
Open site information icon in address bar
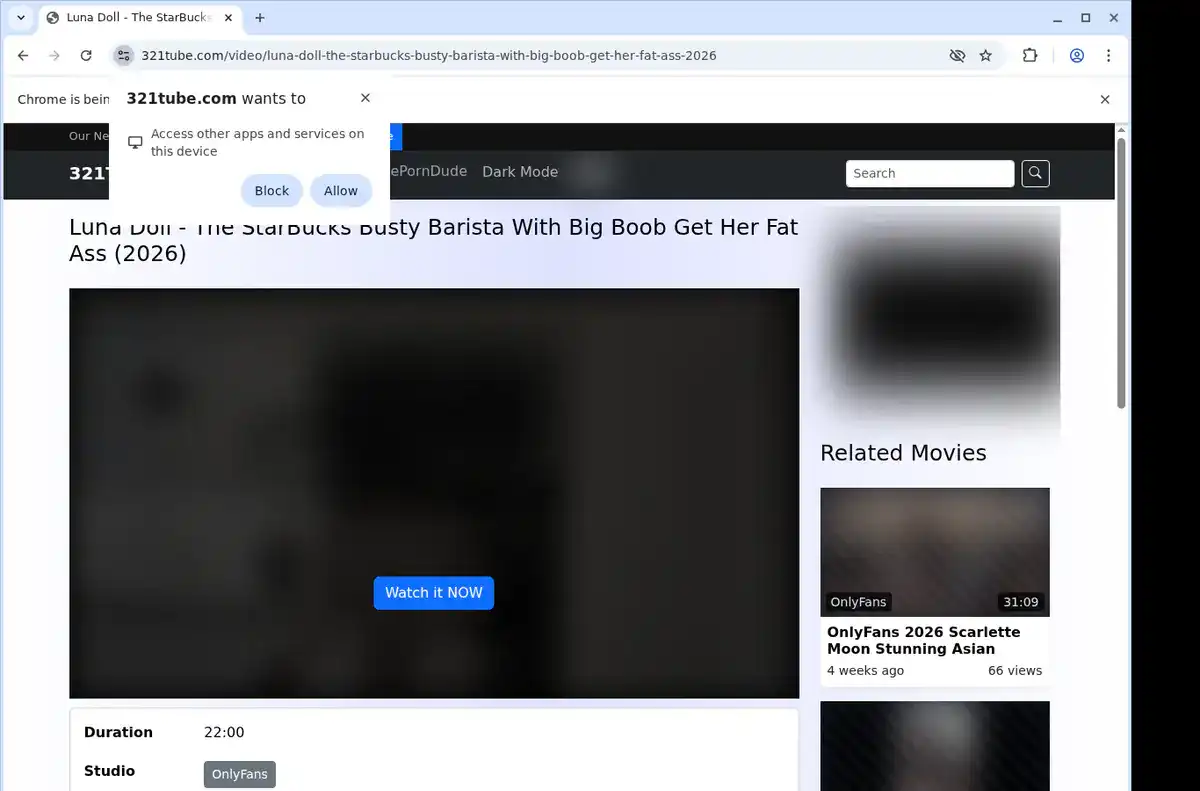point(123,56)
